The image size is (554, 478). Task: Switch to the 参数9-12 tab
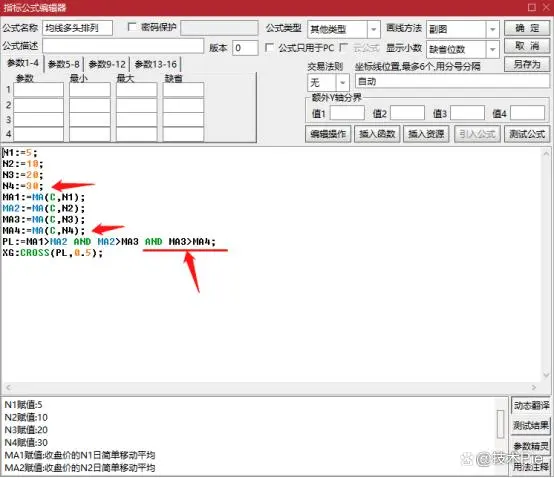coord(107,64)
